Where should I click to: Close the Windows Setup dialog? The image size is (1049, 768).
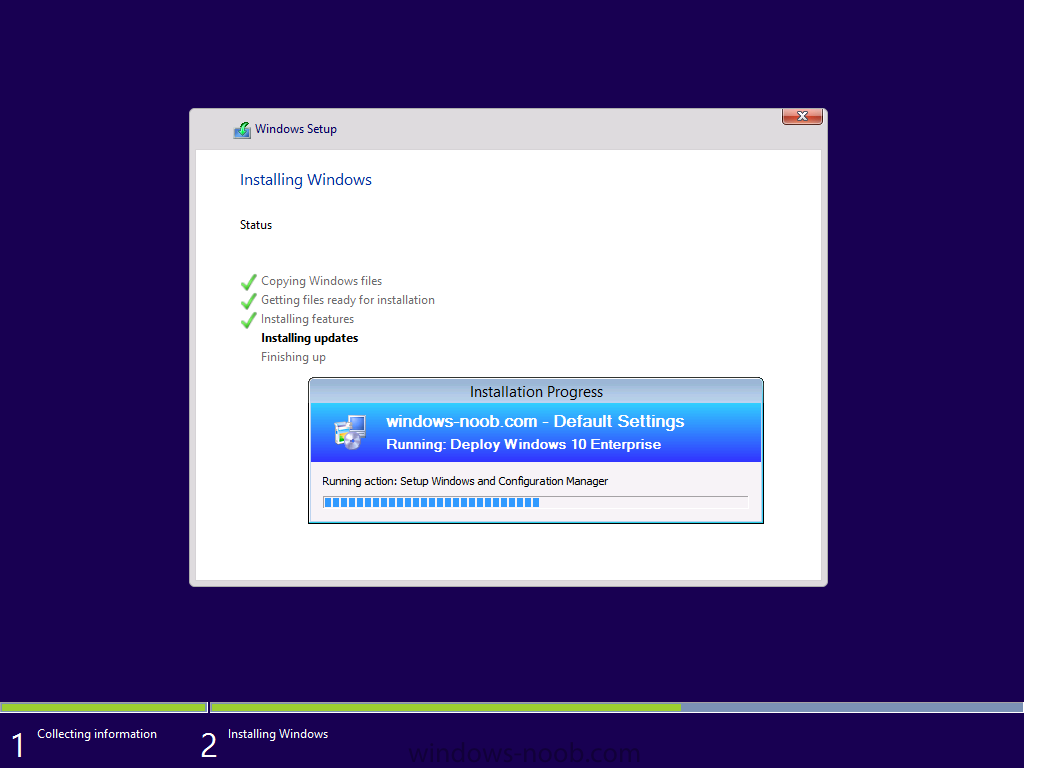click(802, 116)
